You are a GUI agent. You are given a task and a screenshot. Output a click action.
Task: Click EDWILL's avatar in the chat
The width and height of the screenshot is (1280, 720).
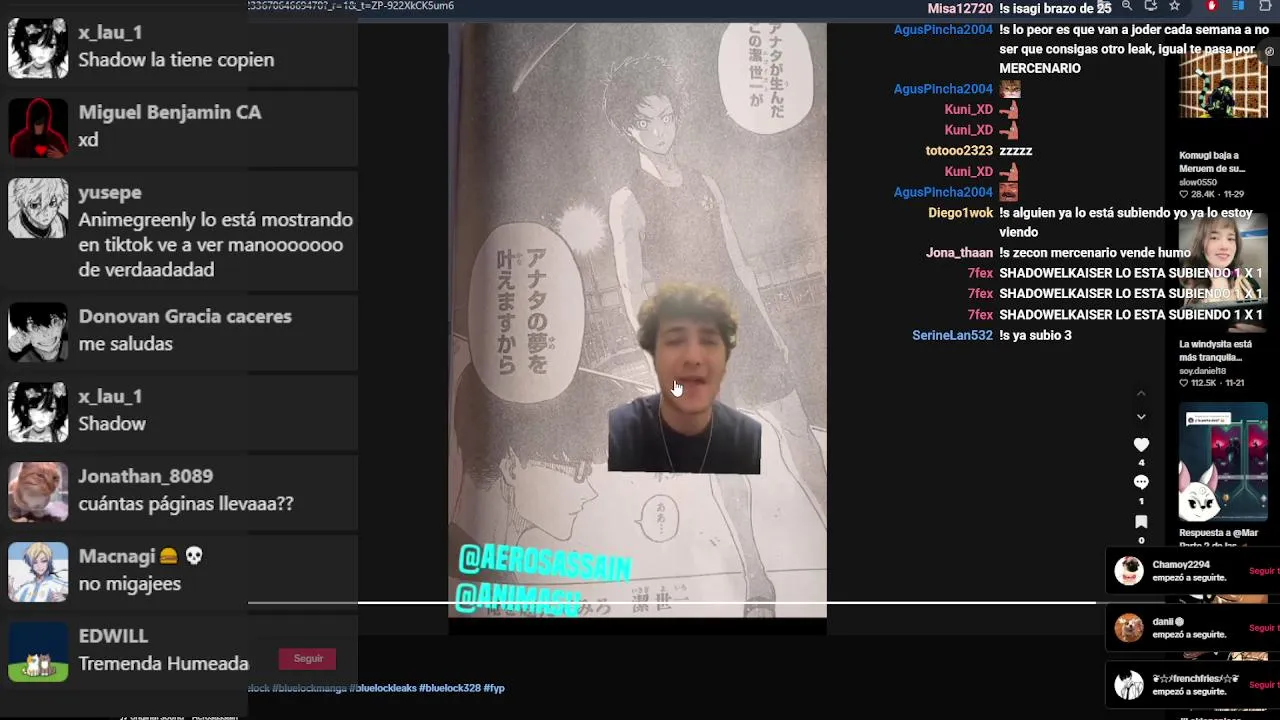[38, 652]
